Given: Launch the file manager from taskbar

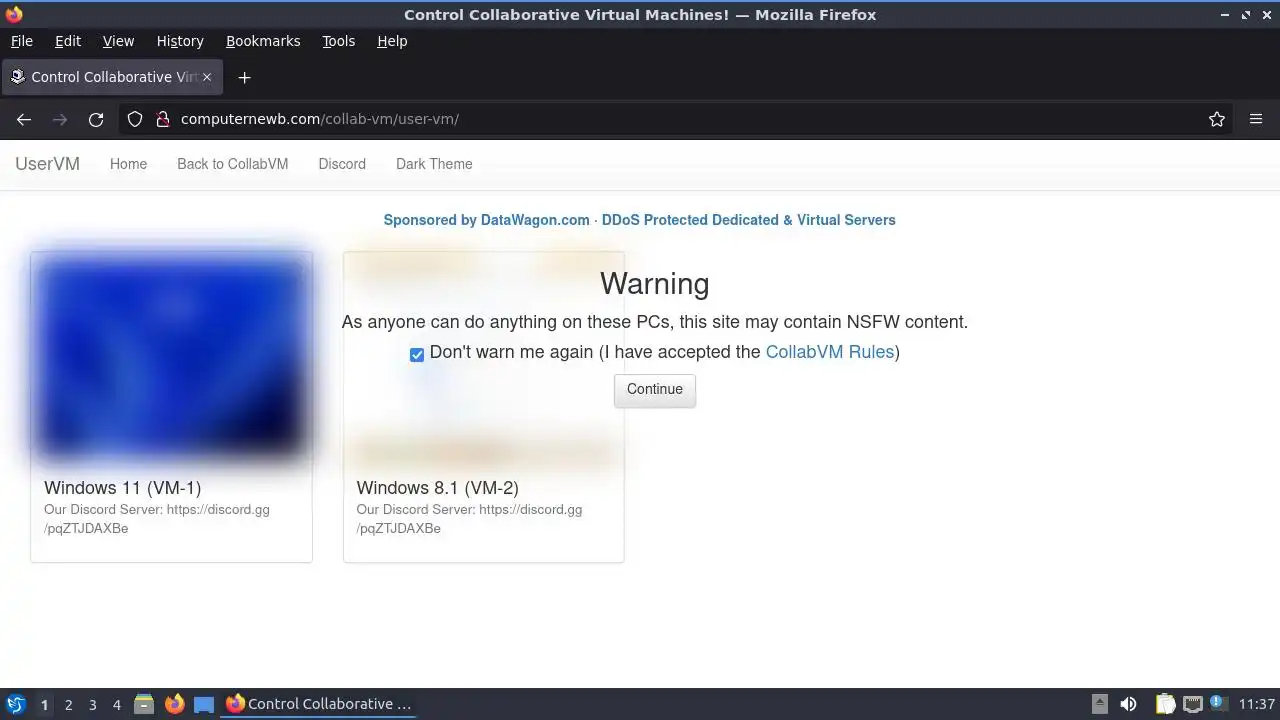Looking at the screenshot, I should pos(144,704).
